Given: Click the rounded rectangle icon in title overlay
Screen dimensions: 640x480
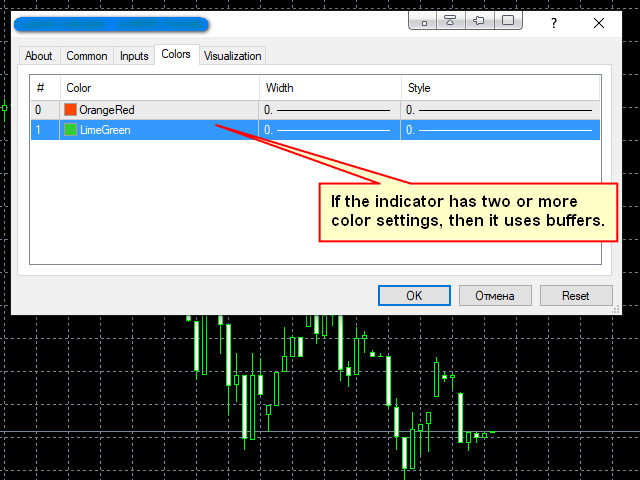Looking at the screenshot, I should 508,20.
